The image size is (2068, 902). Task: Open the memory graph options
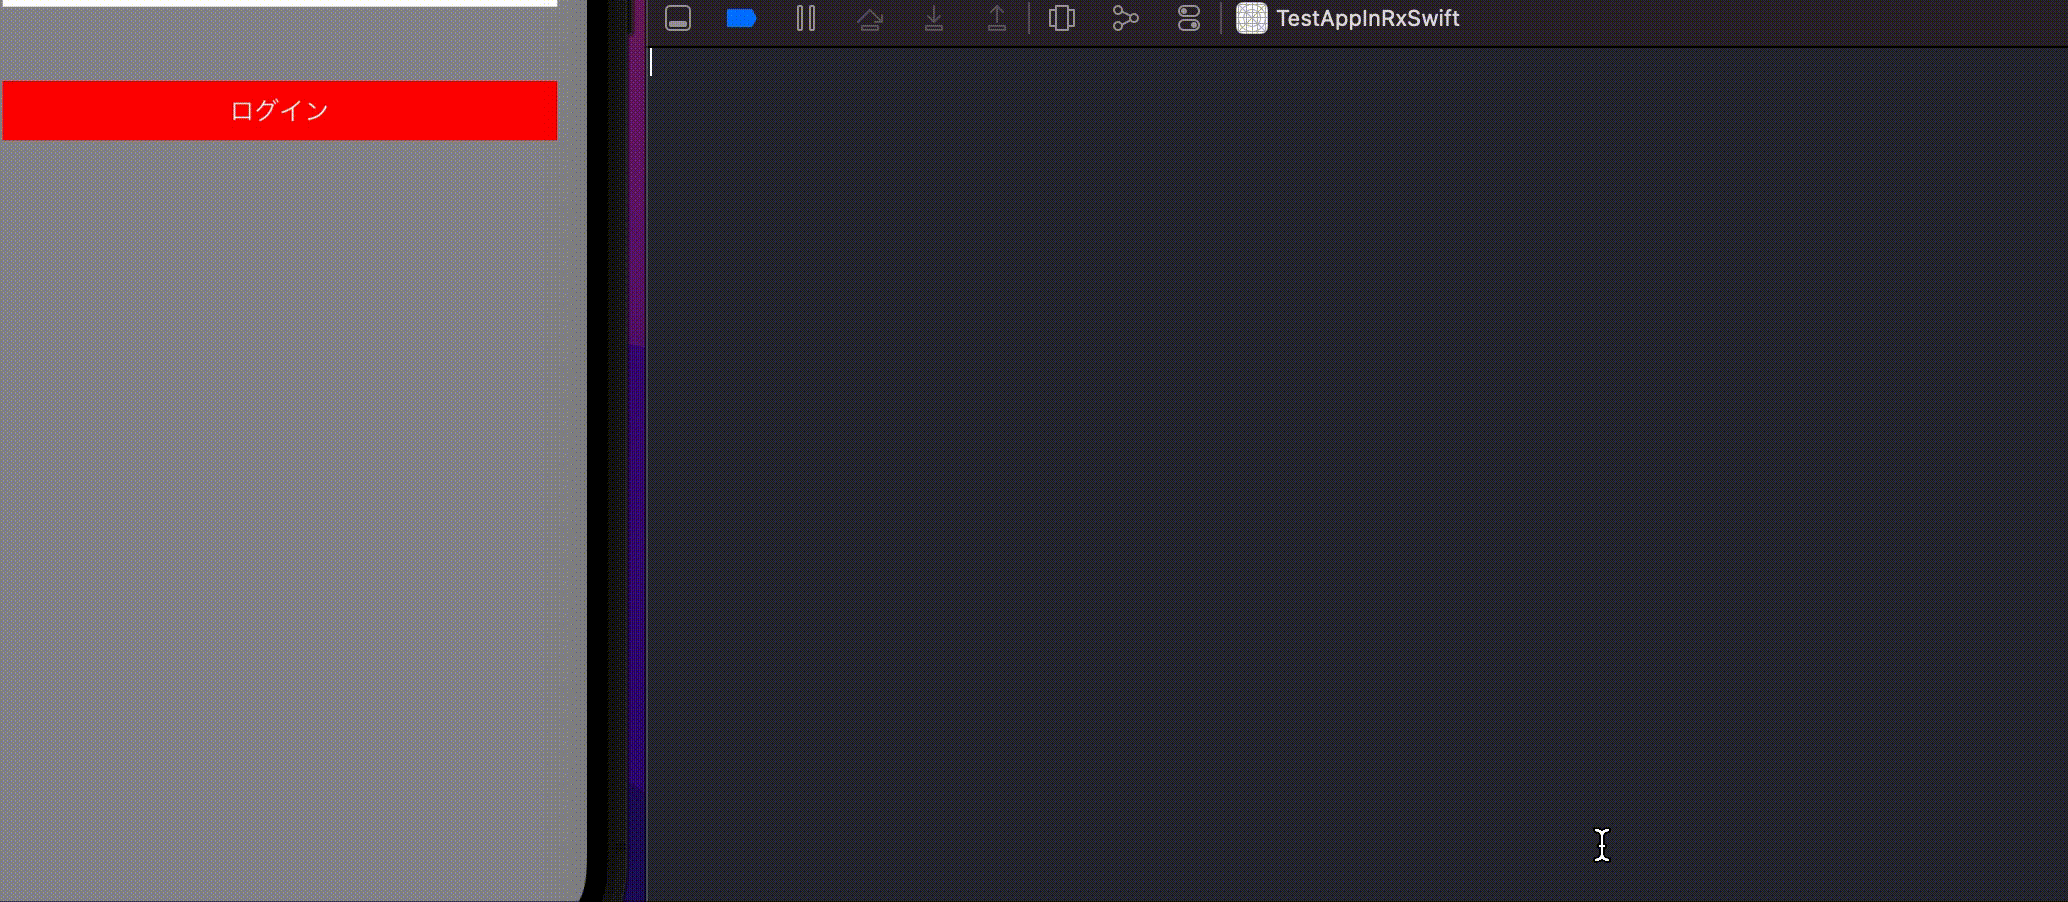tap(1124, 18)
